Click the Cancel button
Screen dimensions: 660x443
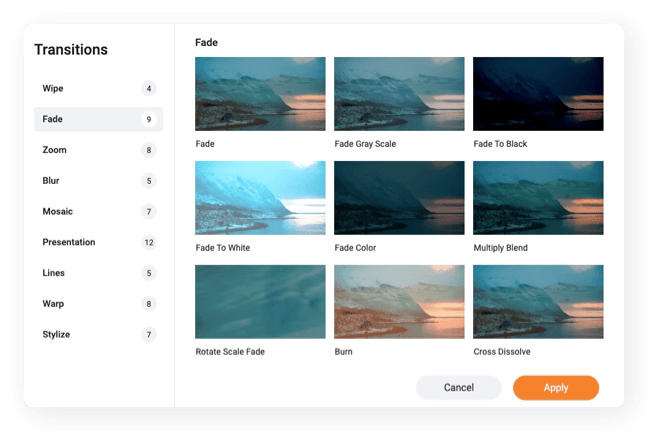pos(459,387)
